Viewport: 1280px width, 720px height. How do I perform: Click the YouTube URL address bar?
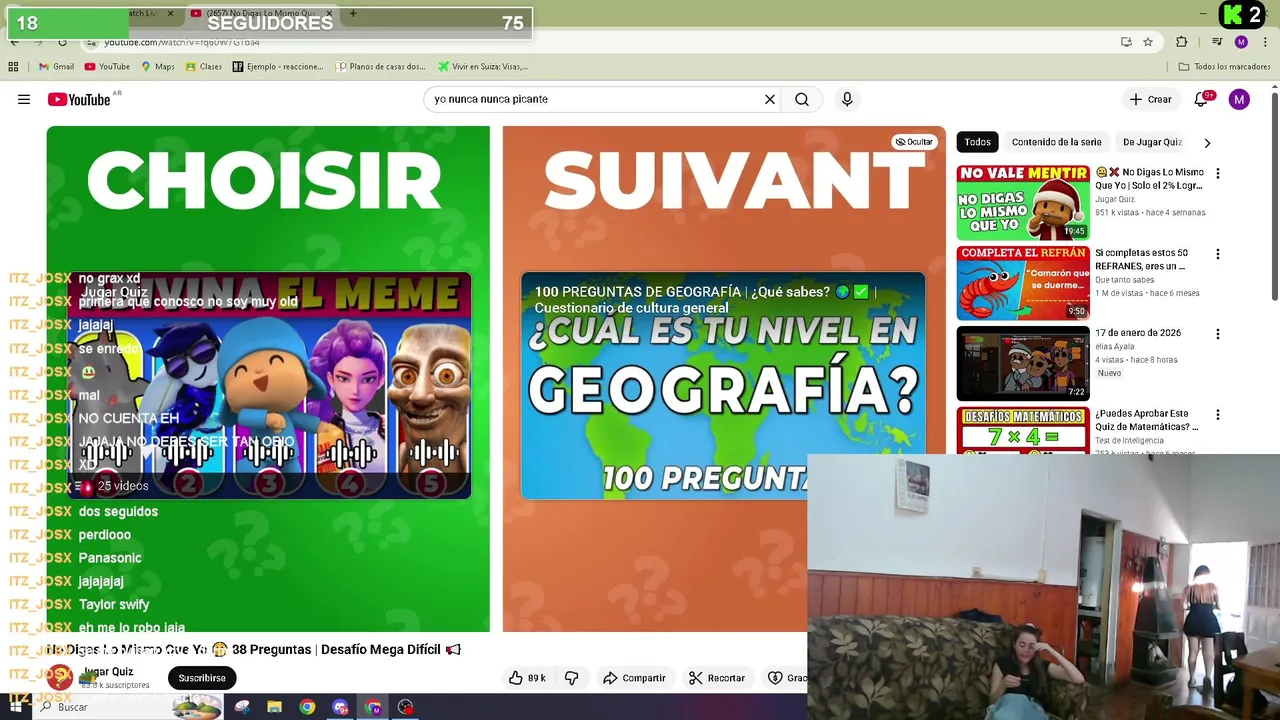[x=600, y=42]
